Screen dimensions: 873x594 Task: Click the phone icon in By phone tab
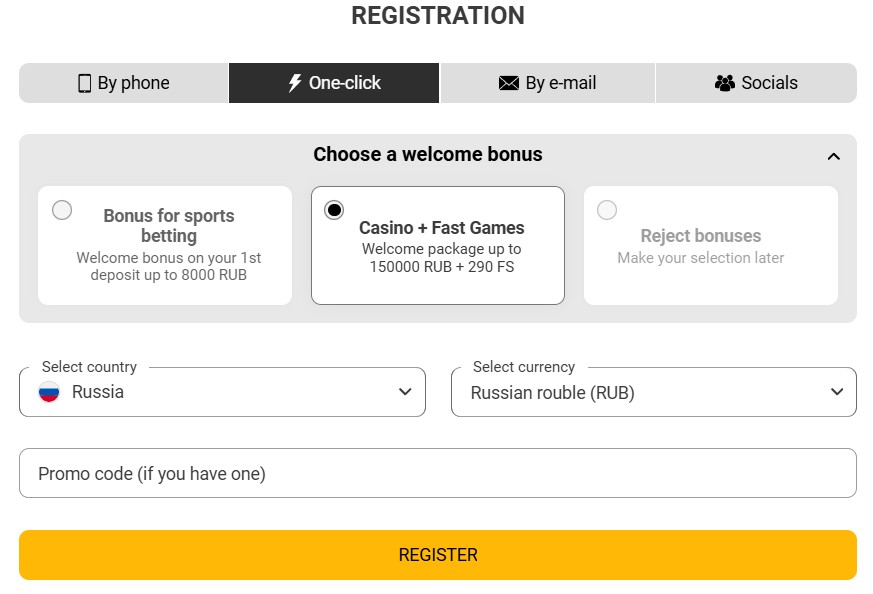tap(85, 83)
